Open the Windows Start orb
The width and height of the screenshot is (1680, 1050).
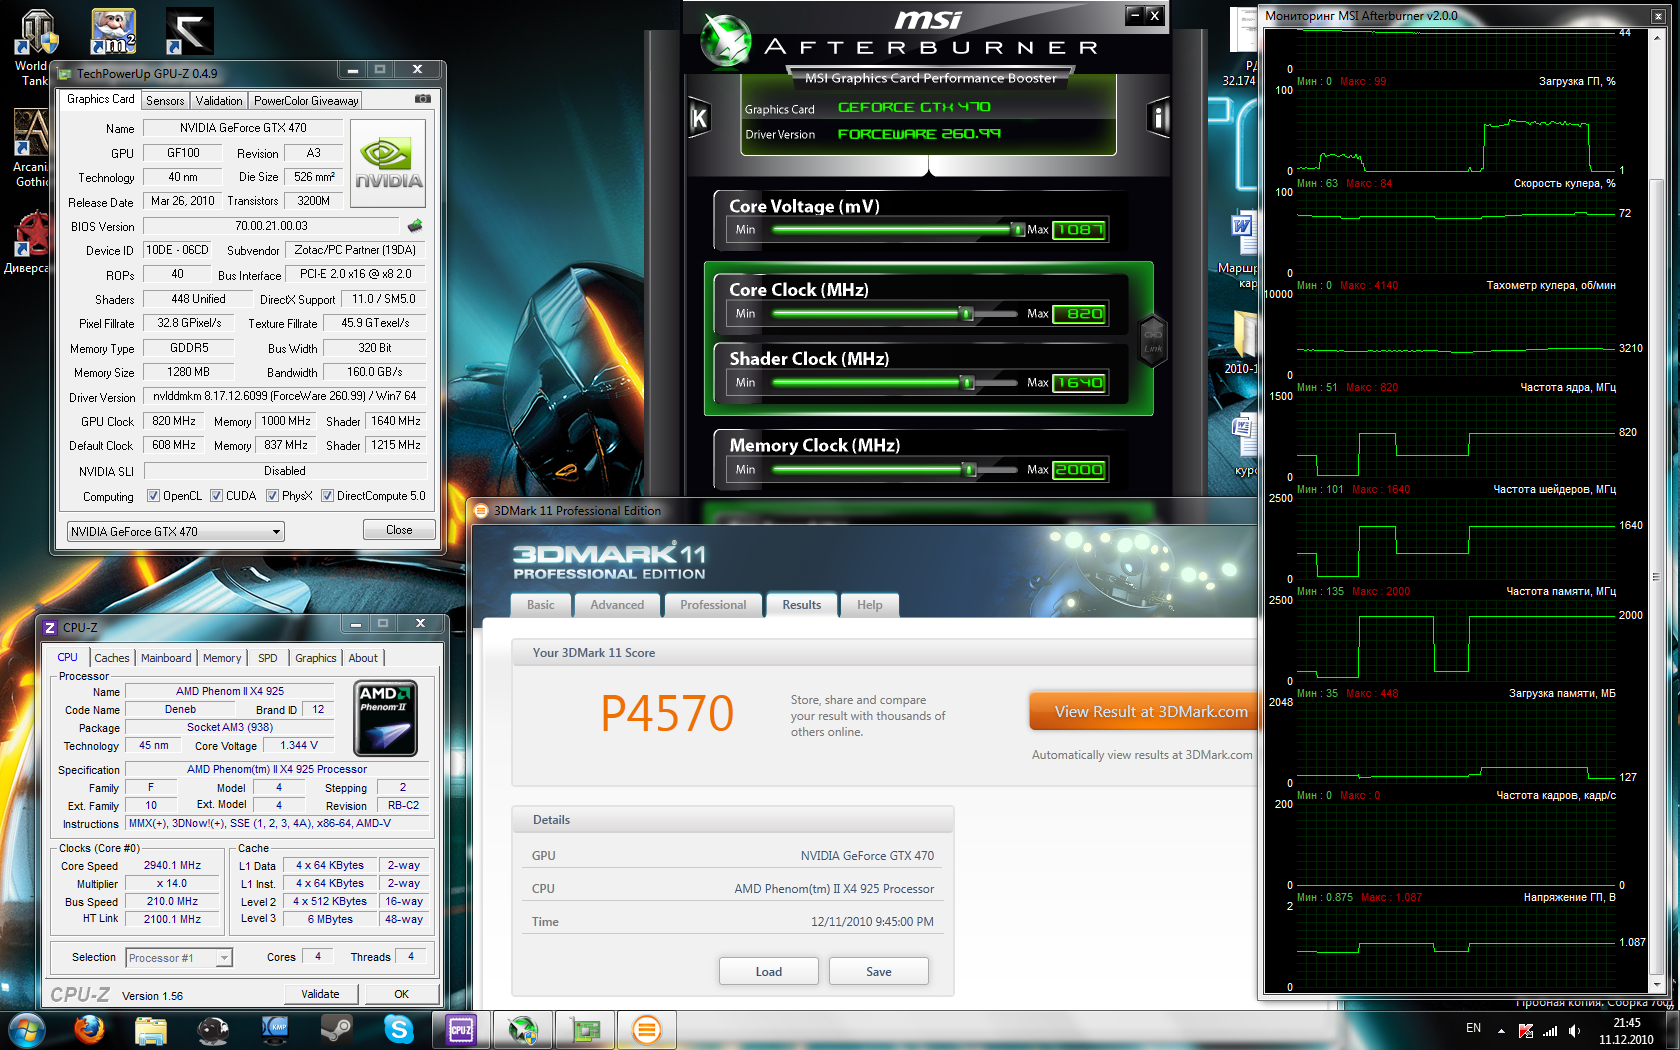[26, 1029]
